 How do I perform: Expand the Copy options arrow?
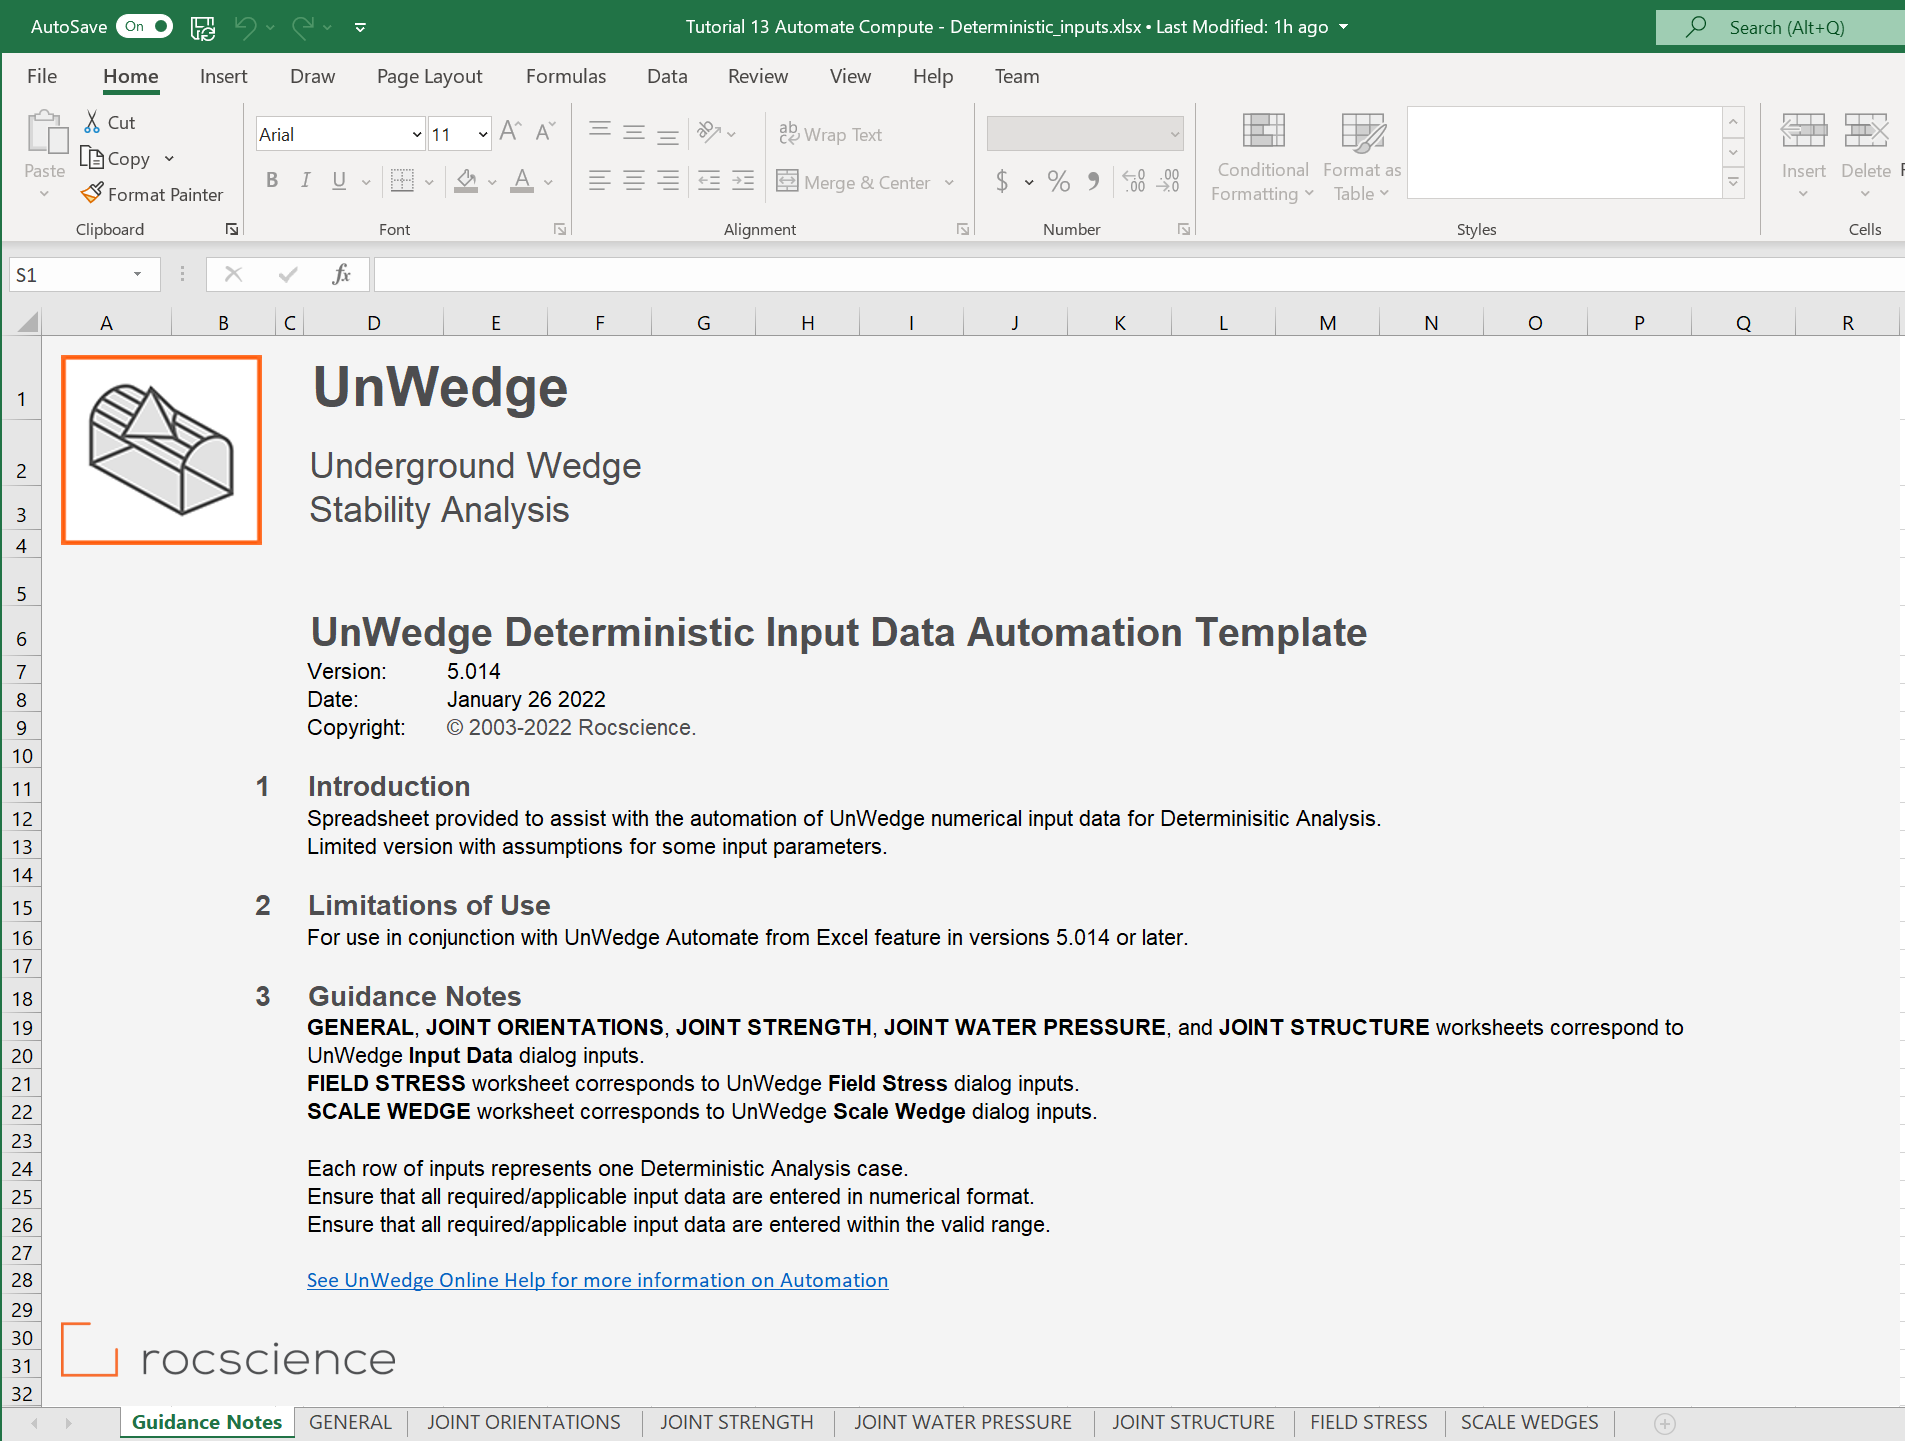[x=169, y=159]
